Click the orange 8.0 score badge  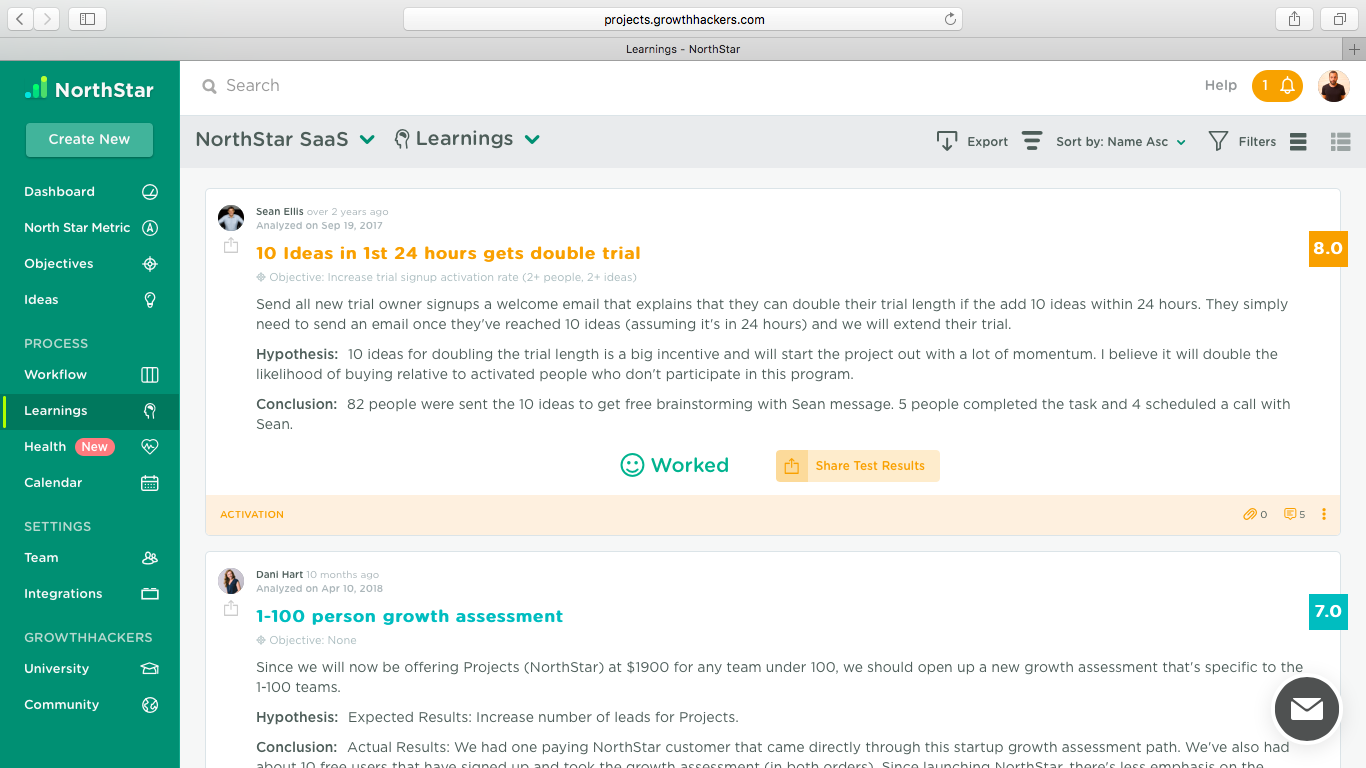coord(1327,249)
